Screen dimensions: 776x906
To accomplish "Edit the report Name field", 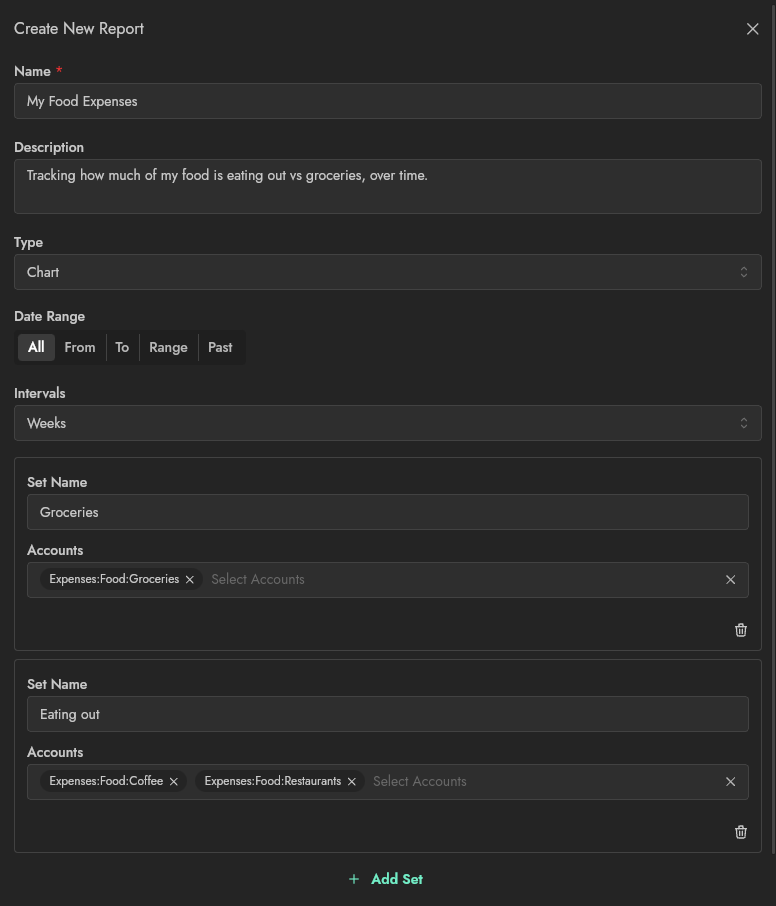I will click(x=388, y=101).
